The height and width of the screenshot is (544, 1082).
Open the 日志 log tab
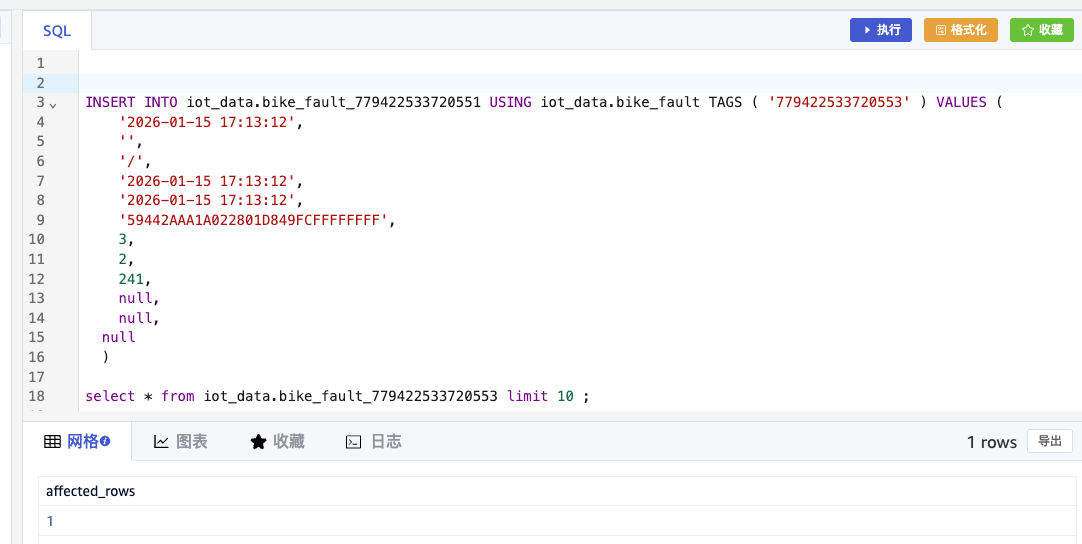(x=374, y=441)
